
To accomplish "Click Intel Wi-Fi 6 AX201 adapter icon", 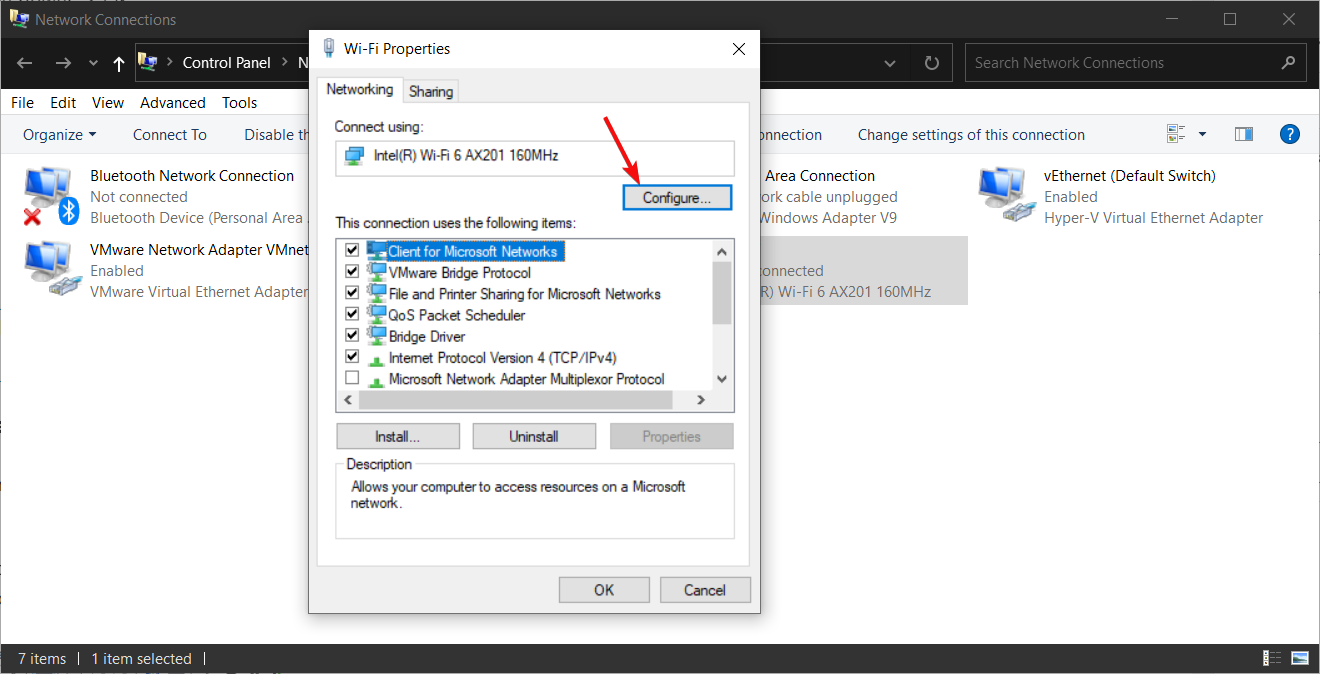I will coord(354,157).
